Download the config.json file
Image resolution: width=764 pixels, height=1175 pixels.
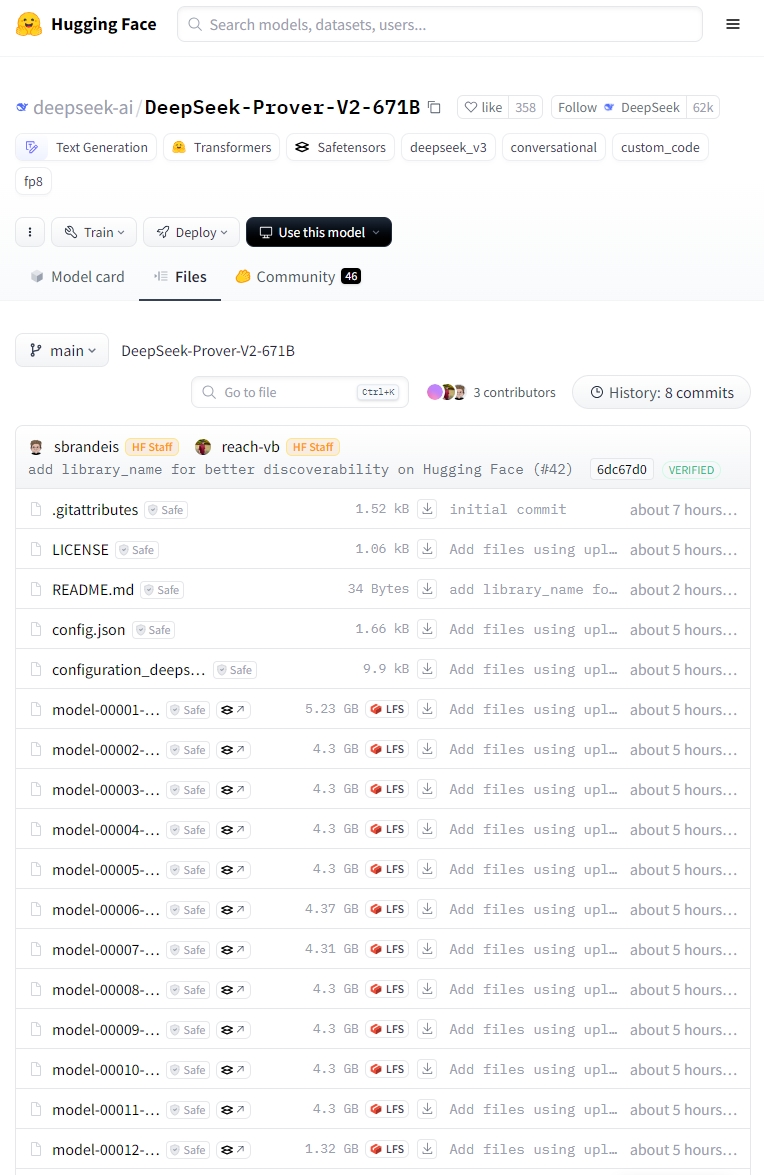click(x=427, y=629)
